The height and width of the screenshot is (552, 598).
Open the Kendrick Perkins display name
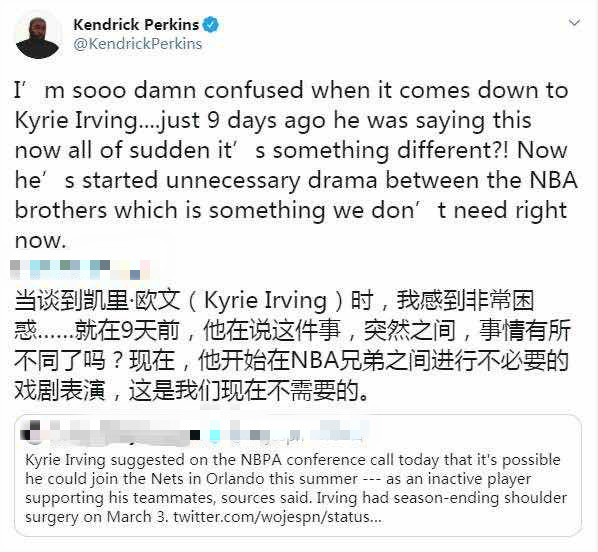click(136, 25)
